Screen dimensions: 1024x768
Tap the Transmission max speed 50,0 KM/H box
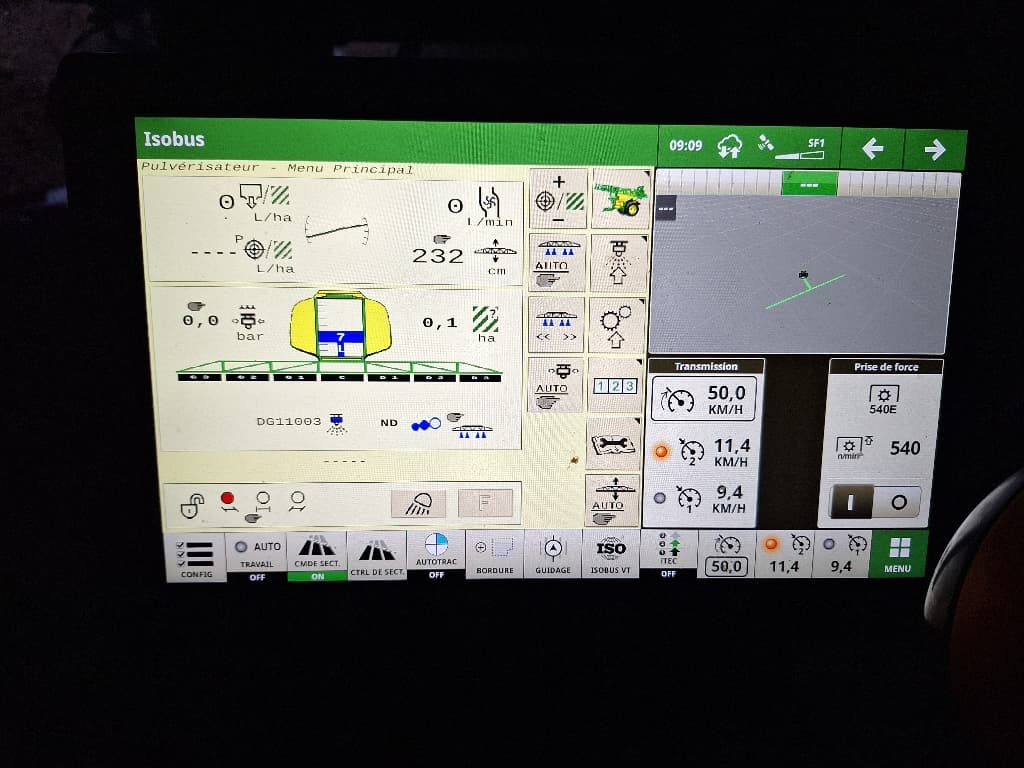(704, 399)
